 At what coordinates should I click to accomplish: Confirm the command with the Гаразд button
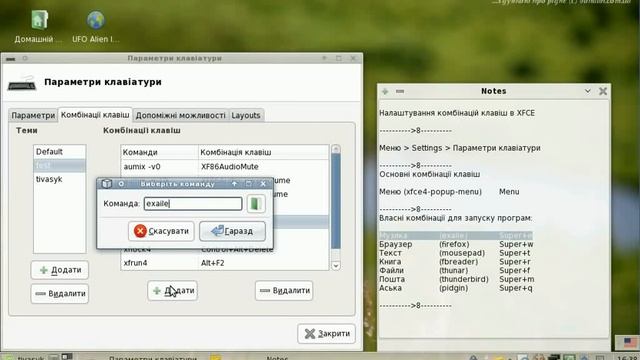[232, 231]
